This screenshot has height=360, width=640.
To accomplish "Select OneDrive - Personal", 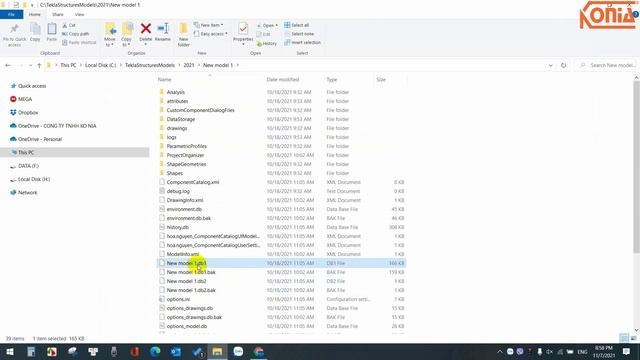I will tap(40, 139).
